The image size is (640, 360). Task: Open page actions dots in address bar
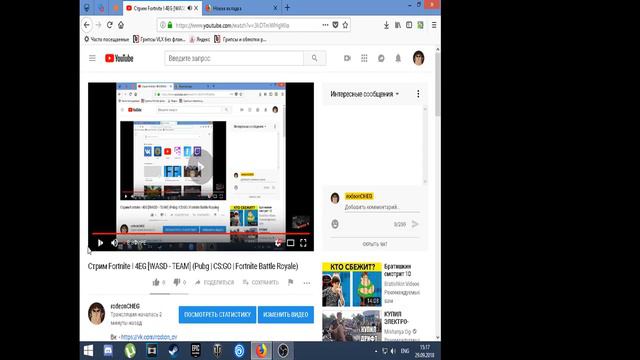click(325, 25)
